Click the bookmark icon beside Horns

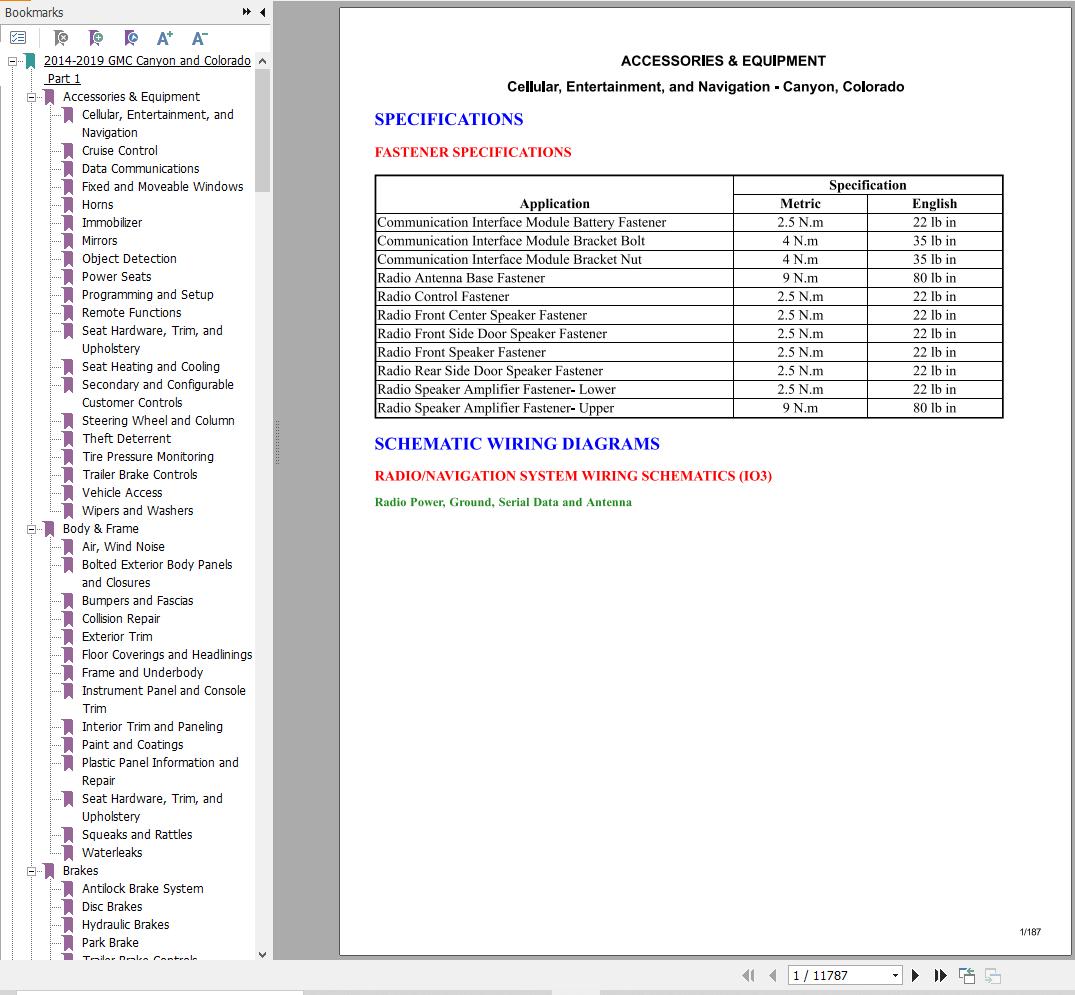coord(69,205)
